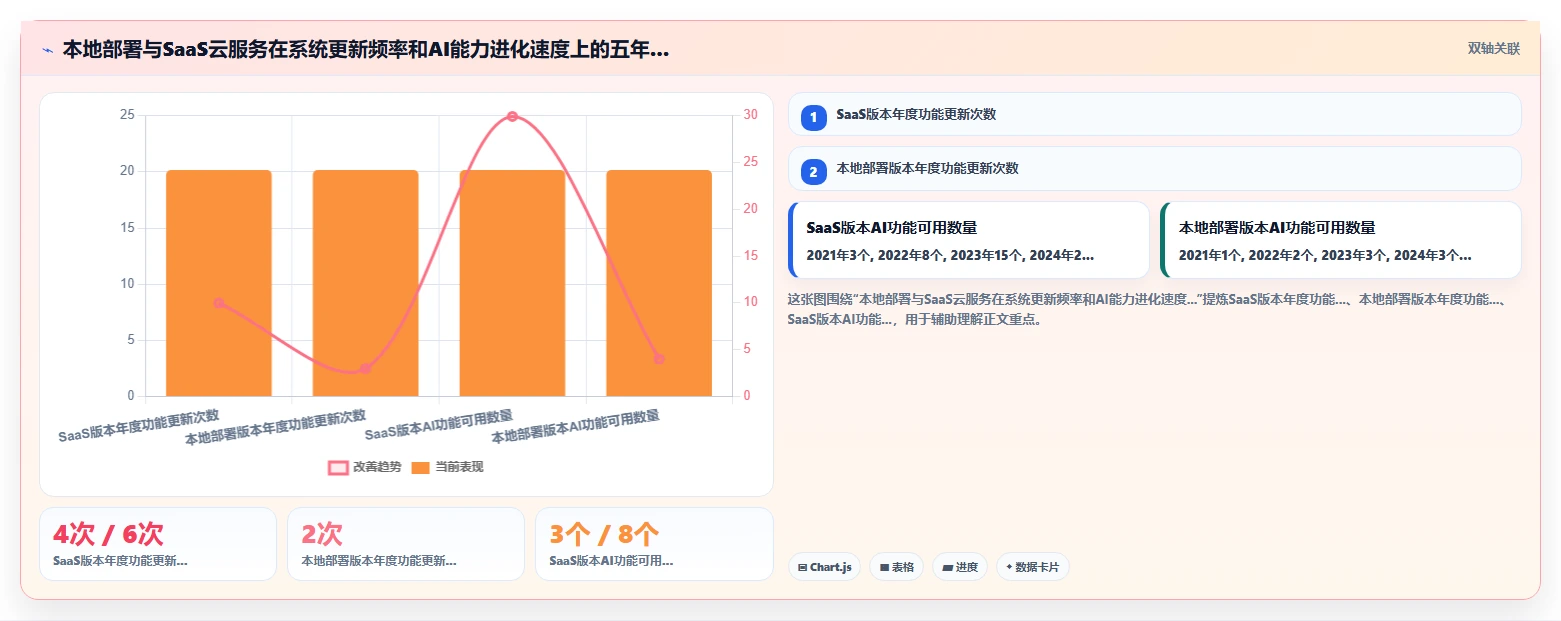Open list item 本地部署版本年度功能更新次数

tap(1154, 168)
